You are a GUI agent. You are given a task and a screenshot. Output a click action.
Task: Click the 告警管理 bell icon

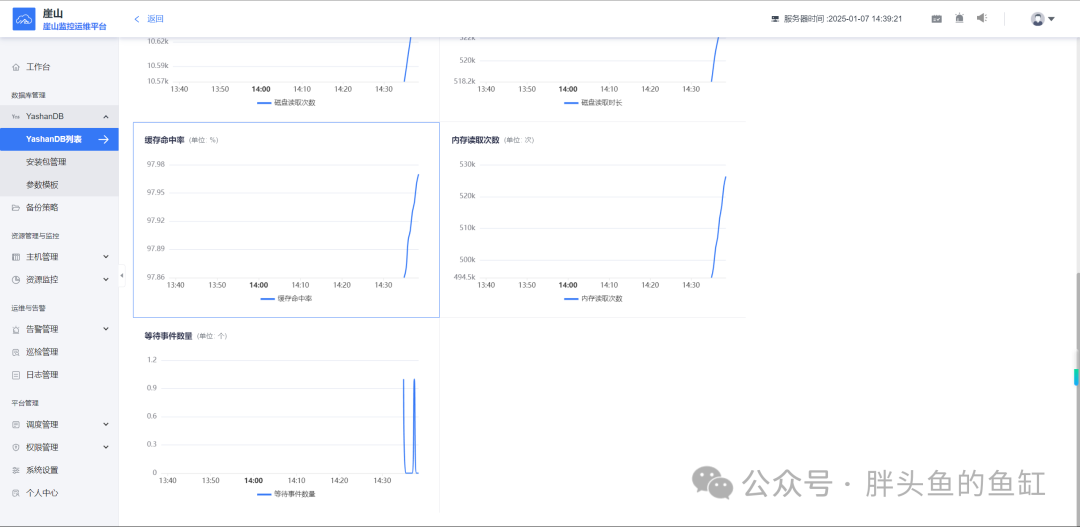point(16,329)
